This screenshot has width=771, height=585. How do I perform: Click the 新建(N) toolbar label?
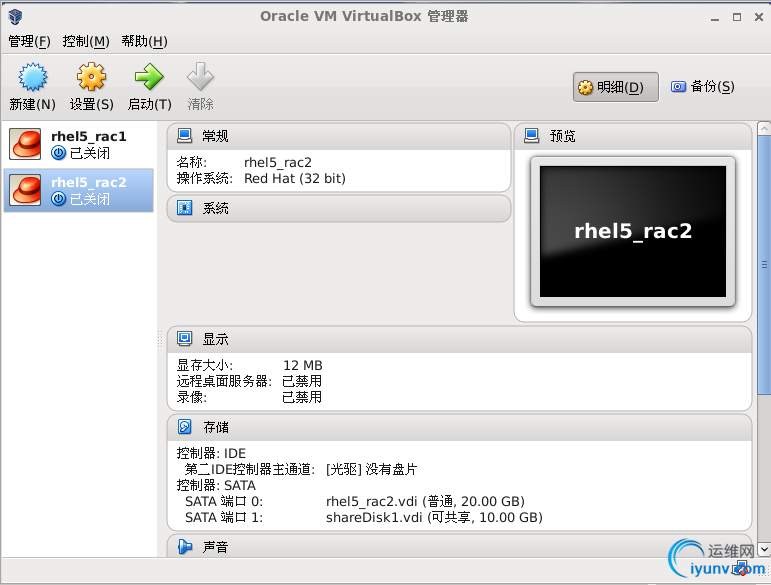pos(32,104)
